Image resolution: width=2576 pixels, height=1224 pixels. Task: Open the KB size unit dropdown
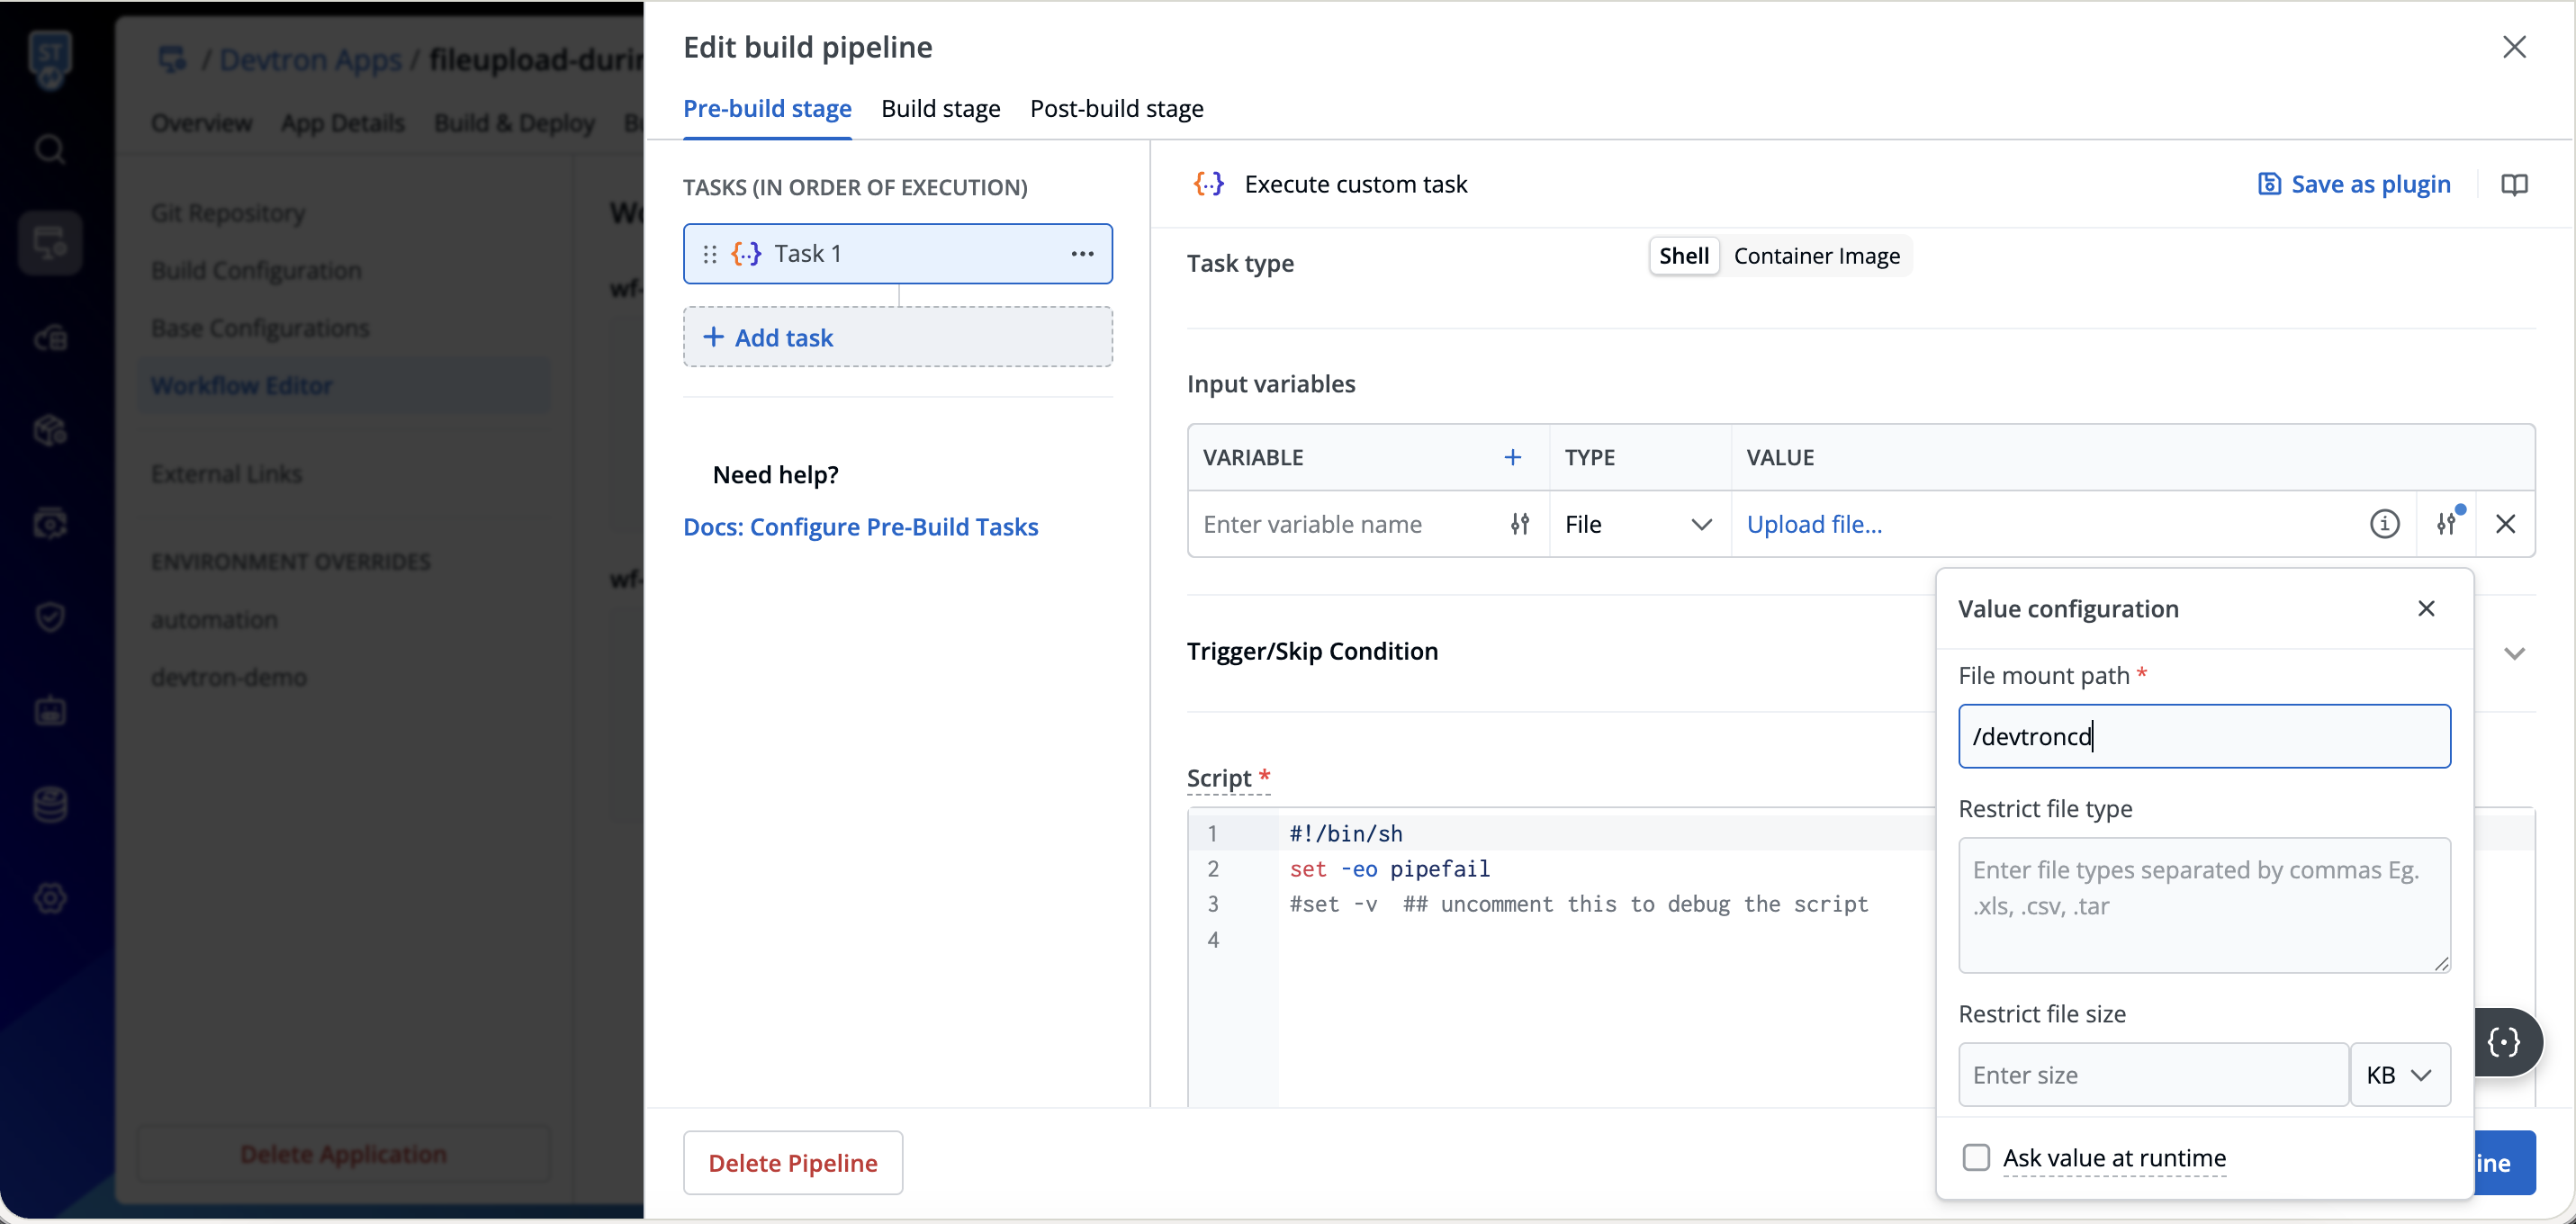point(2400,1075)
